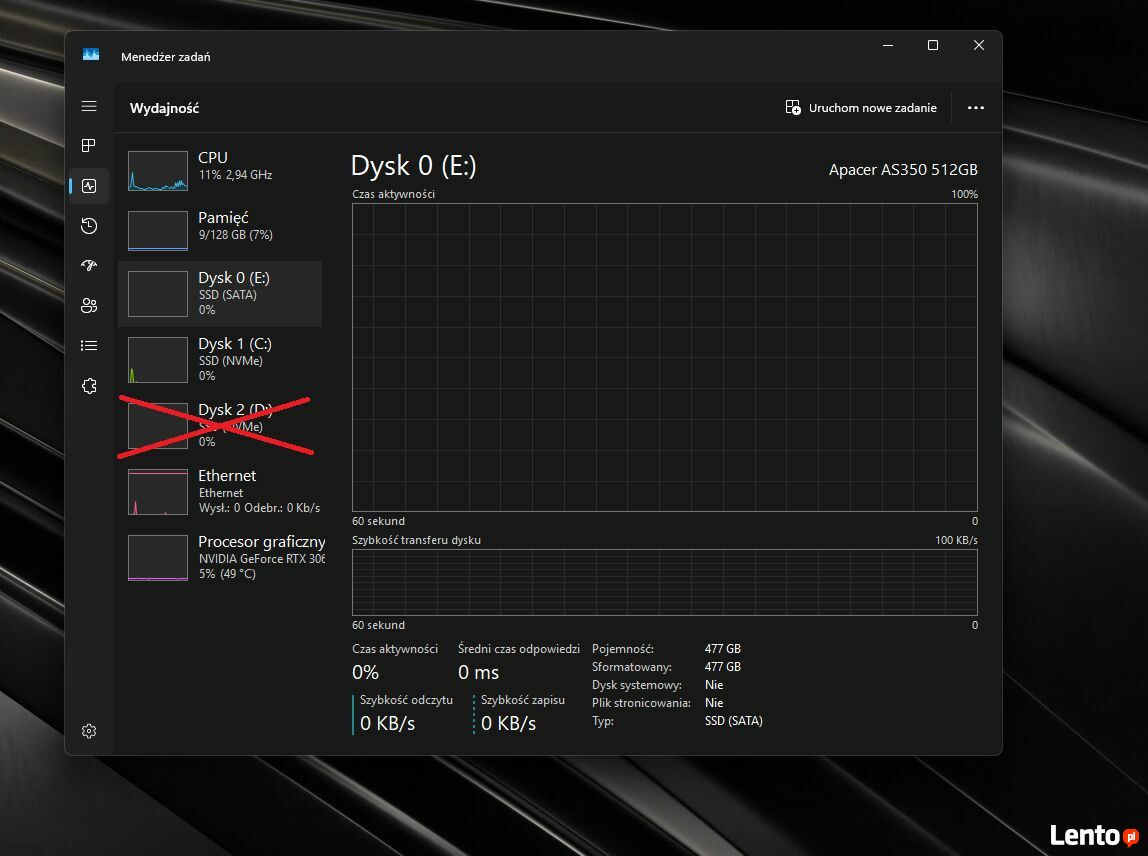Screen dimensions: 1148x856
Task: Open the Processes page icon
Action: [89, 146]
